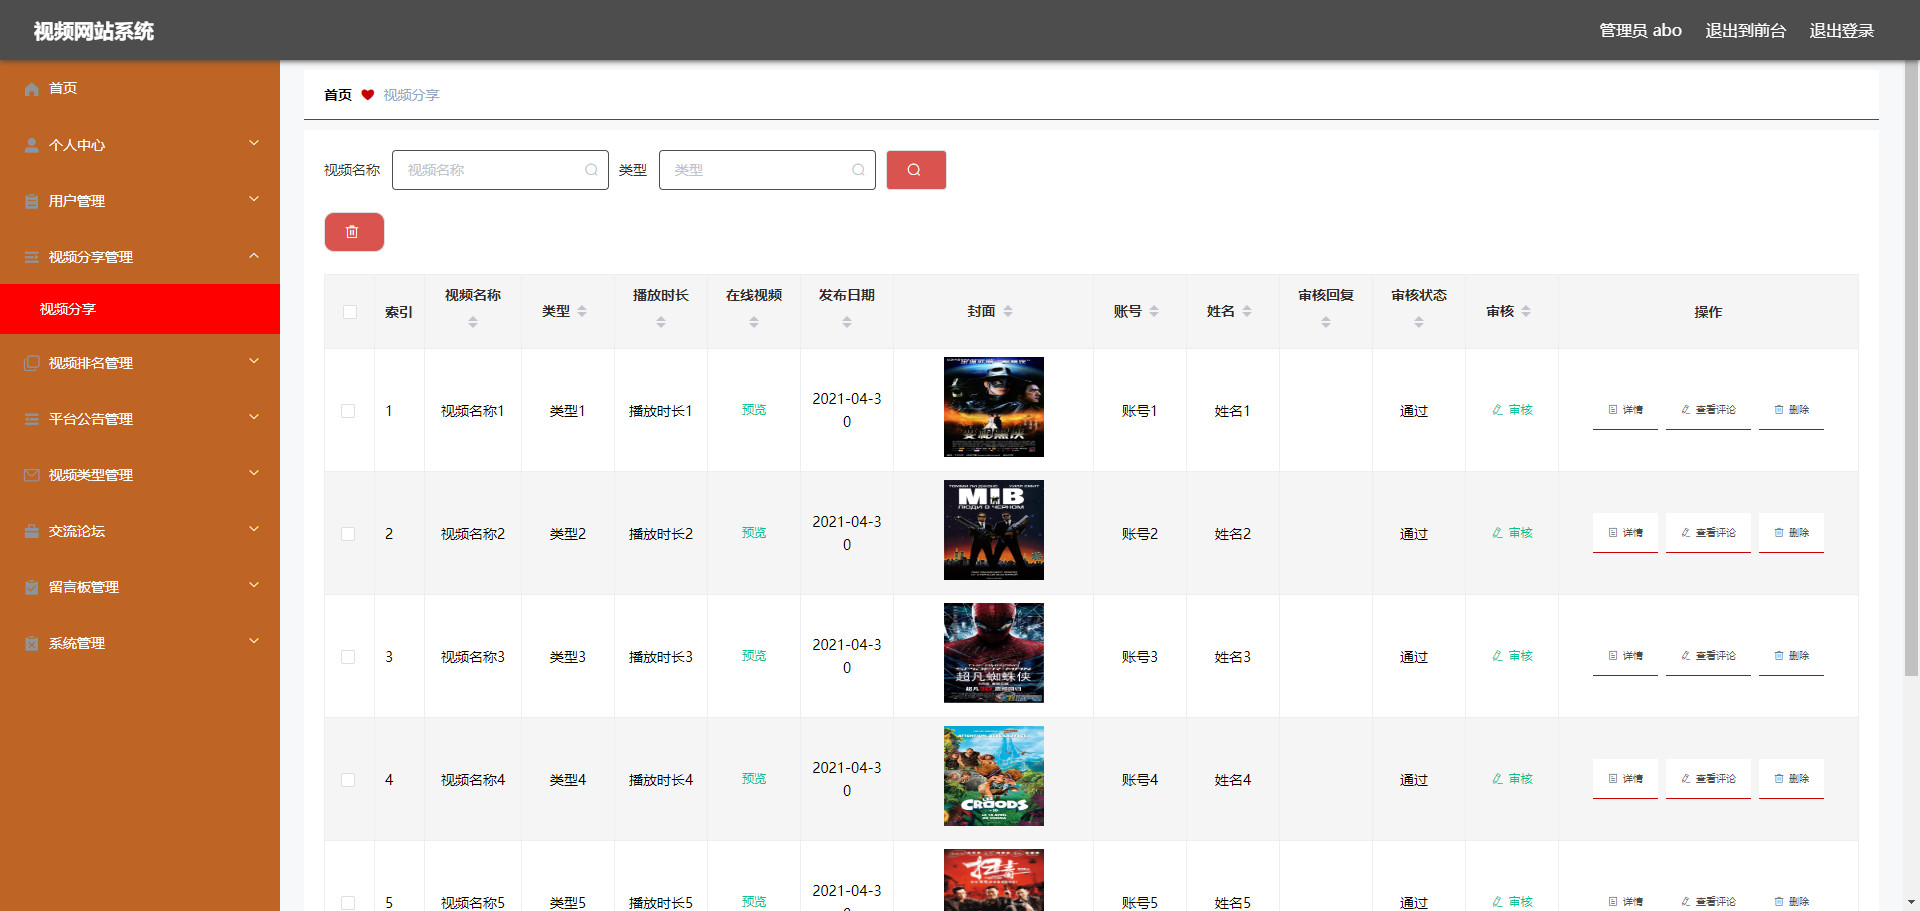Sort by 播放时长 column arrows
Image resolution: width=1920 pixels, height=911 pixels.
tap(661, 322)
